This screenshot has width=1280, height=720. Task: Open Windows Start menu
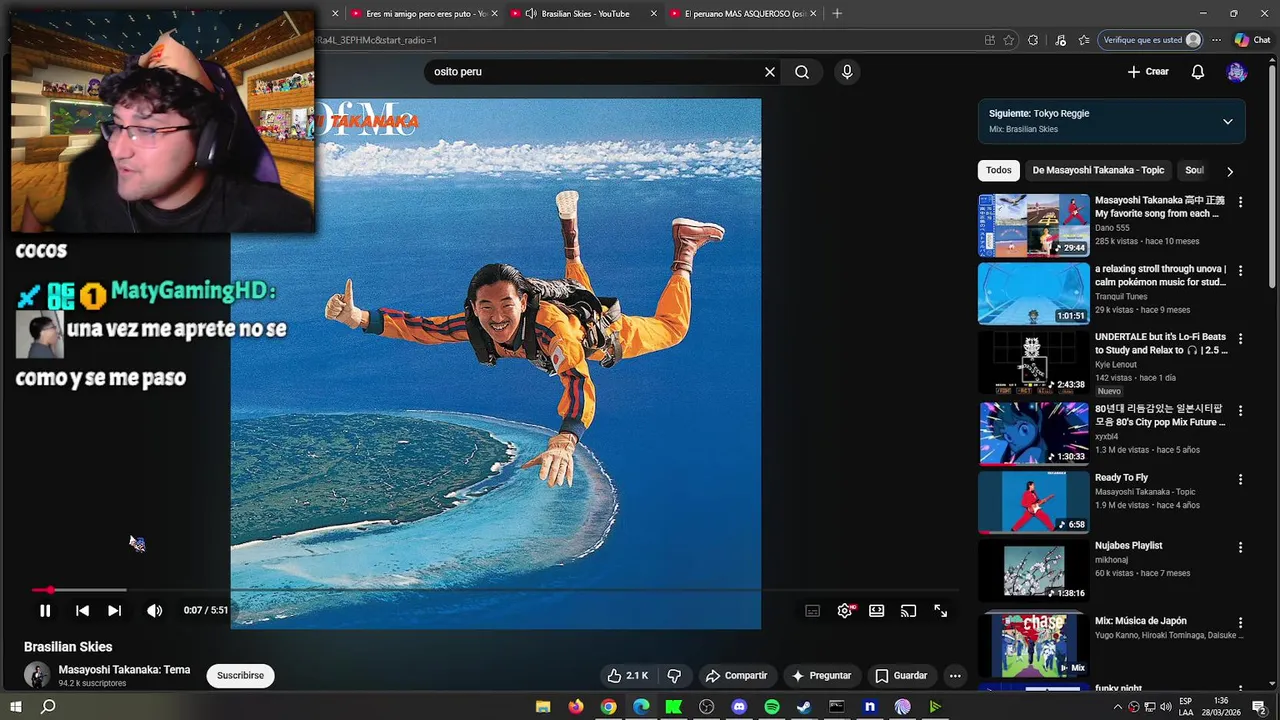point(16,707)
